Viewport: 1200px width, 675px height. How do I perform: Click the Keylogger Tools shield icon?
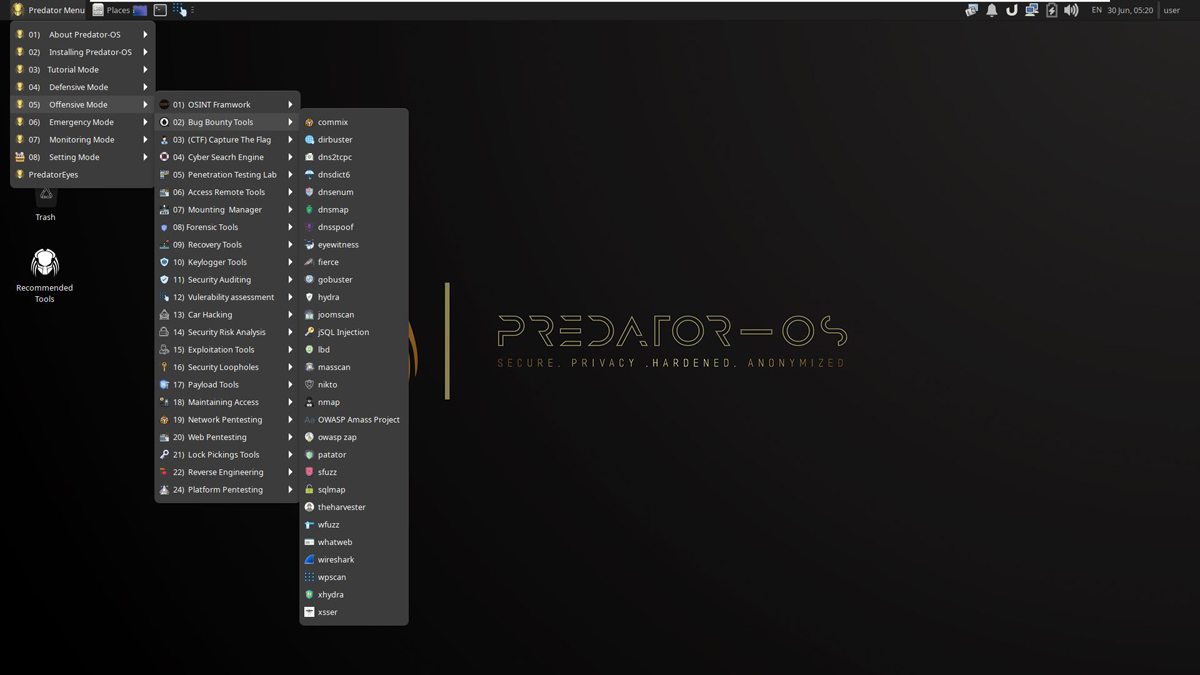point(164,262)
